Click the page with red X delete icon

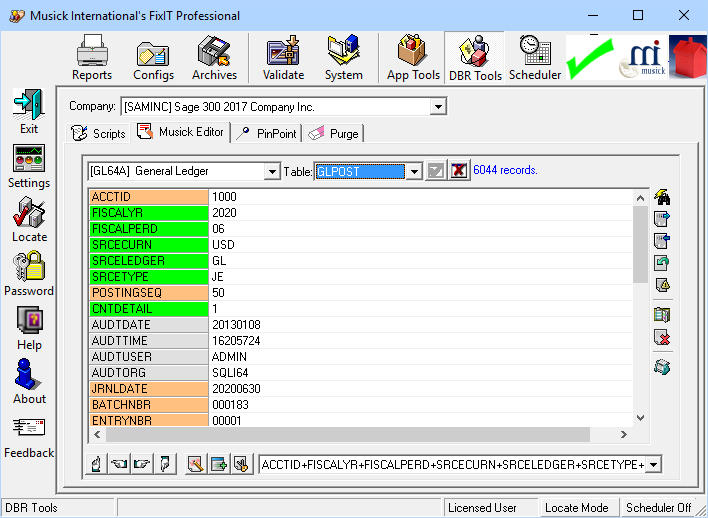point(662,337)
